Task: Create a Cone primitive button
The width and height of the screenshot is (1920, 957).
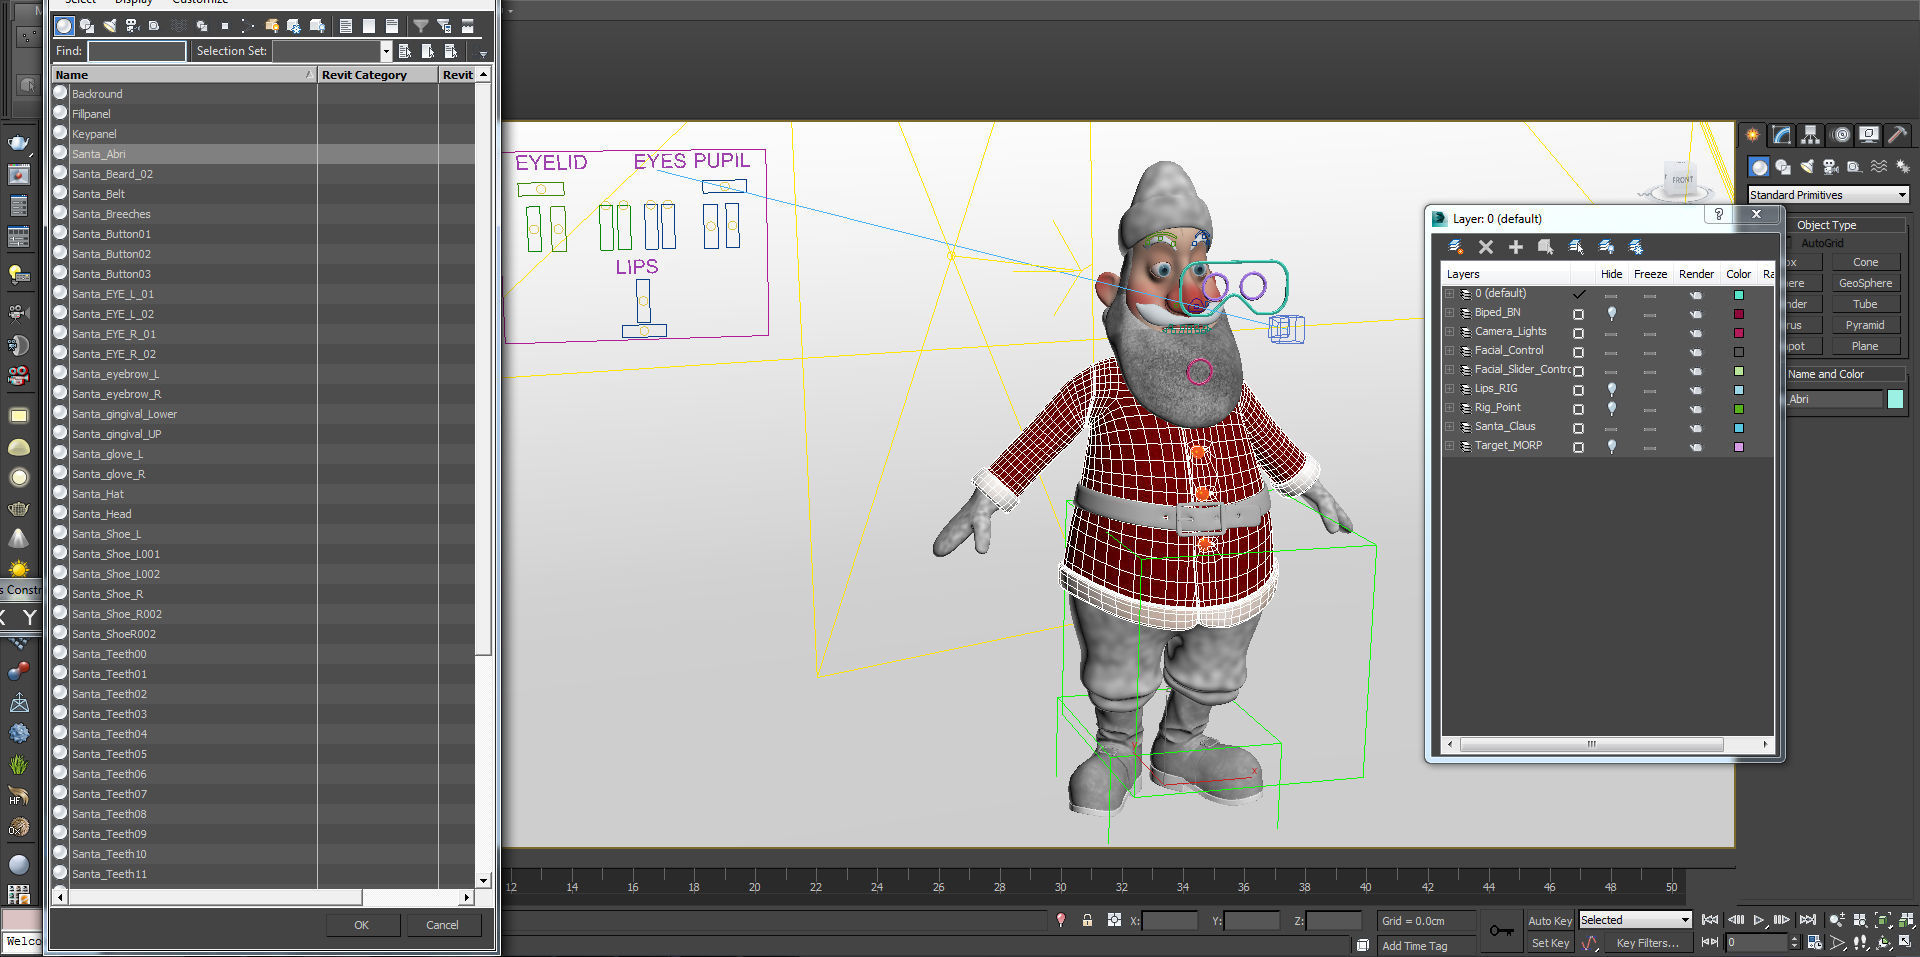Action: [x=1865, y=262]
